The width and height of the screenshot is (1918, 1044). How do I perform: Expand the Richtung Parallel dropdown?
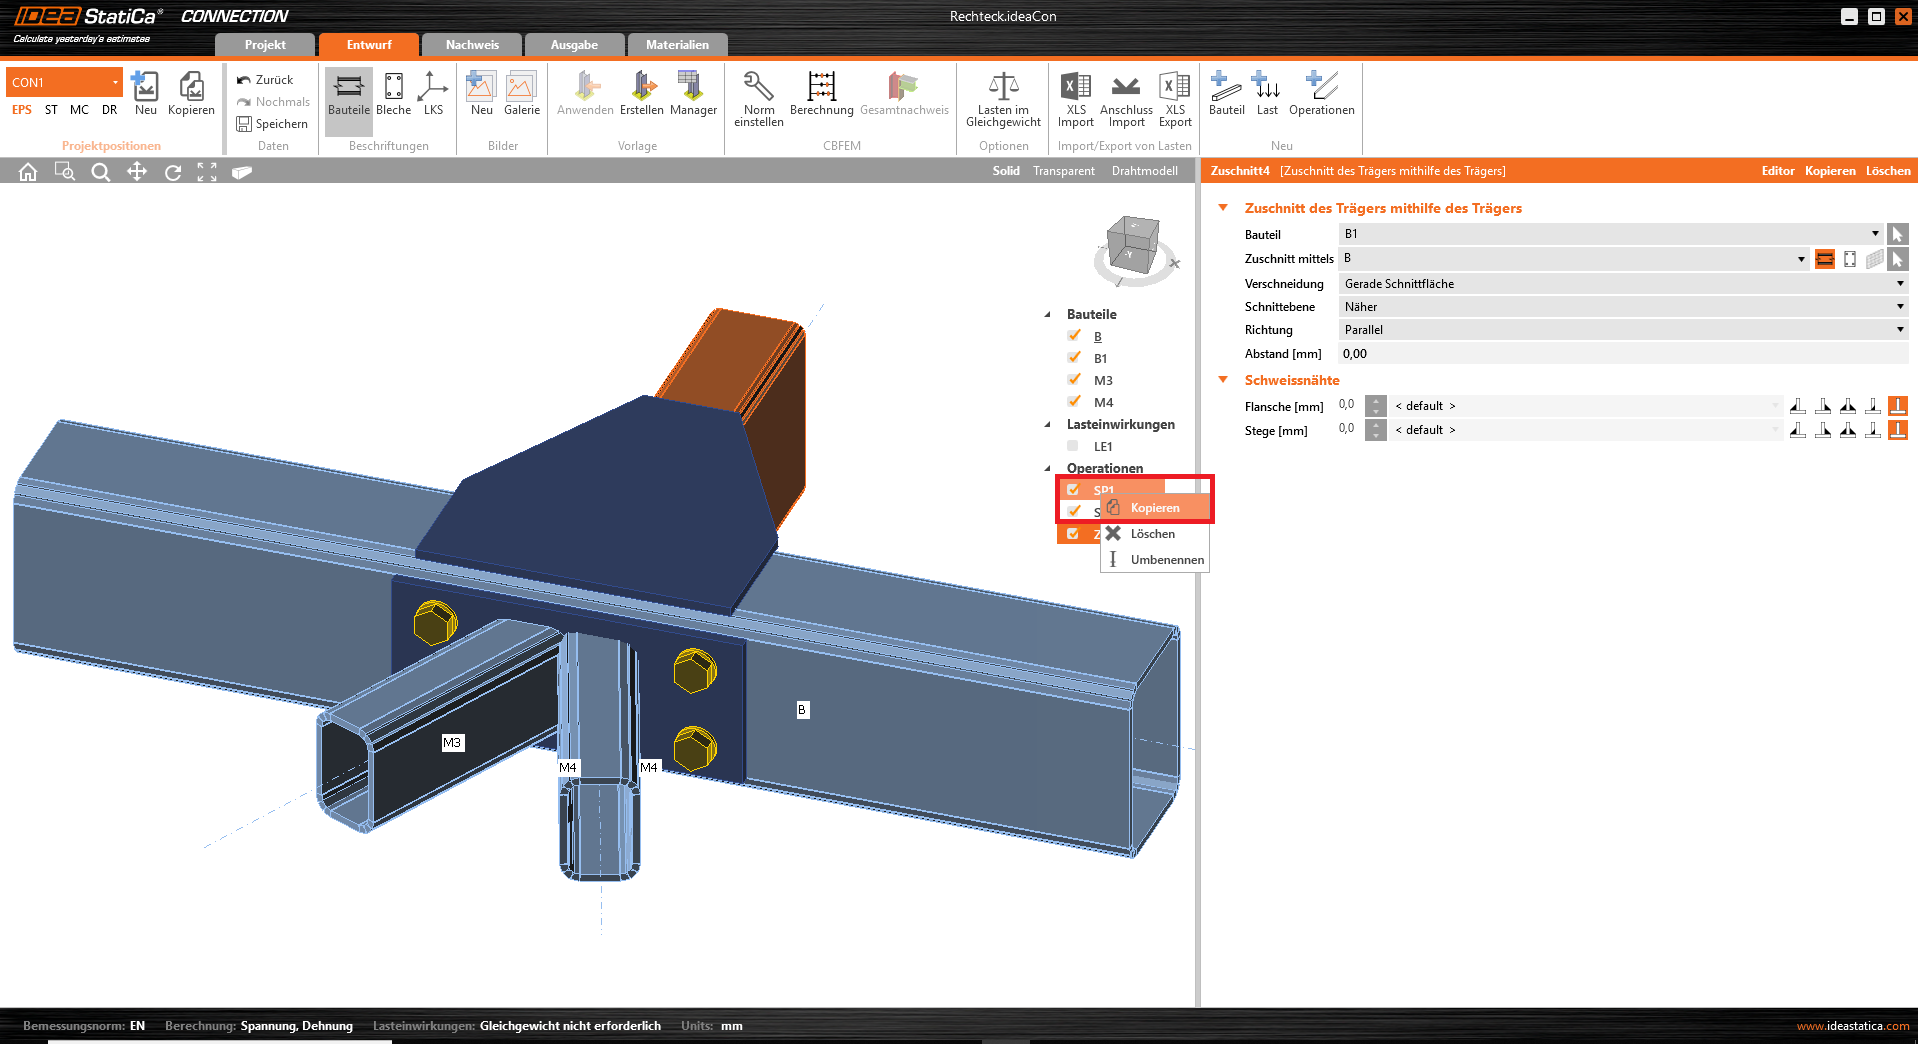pyautogui.click(x=1622, y=330)
